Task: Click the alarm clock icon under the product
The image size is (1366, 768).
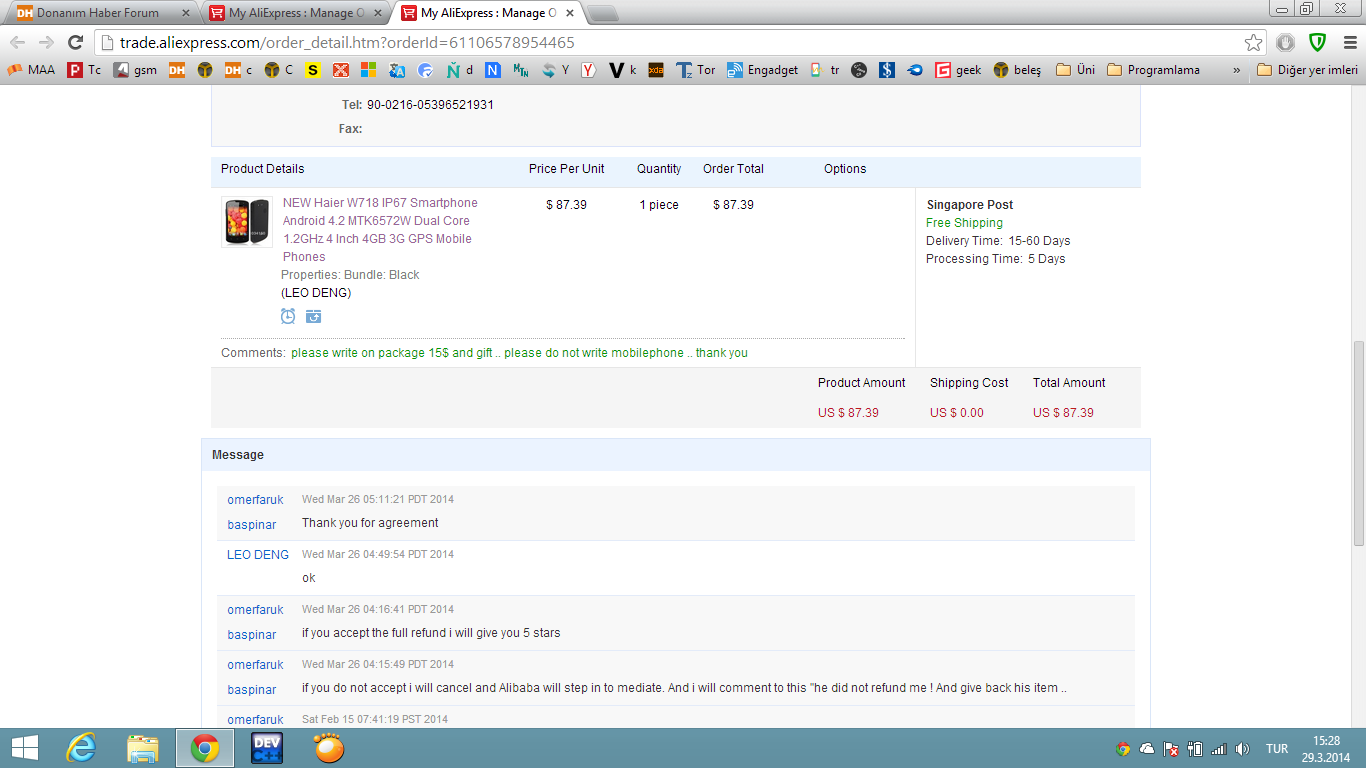Action: [x=288, y=316]
